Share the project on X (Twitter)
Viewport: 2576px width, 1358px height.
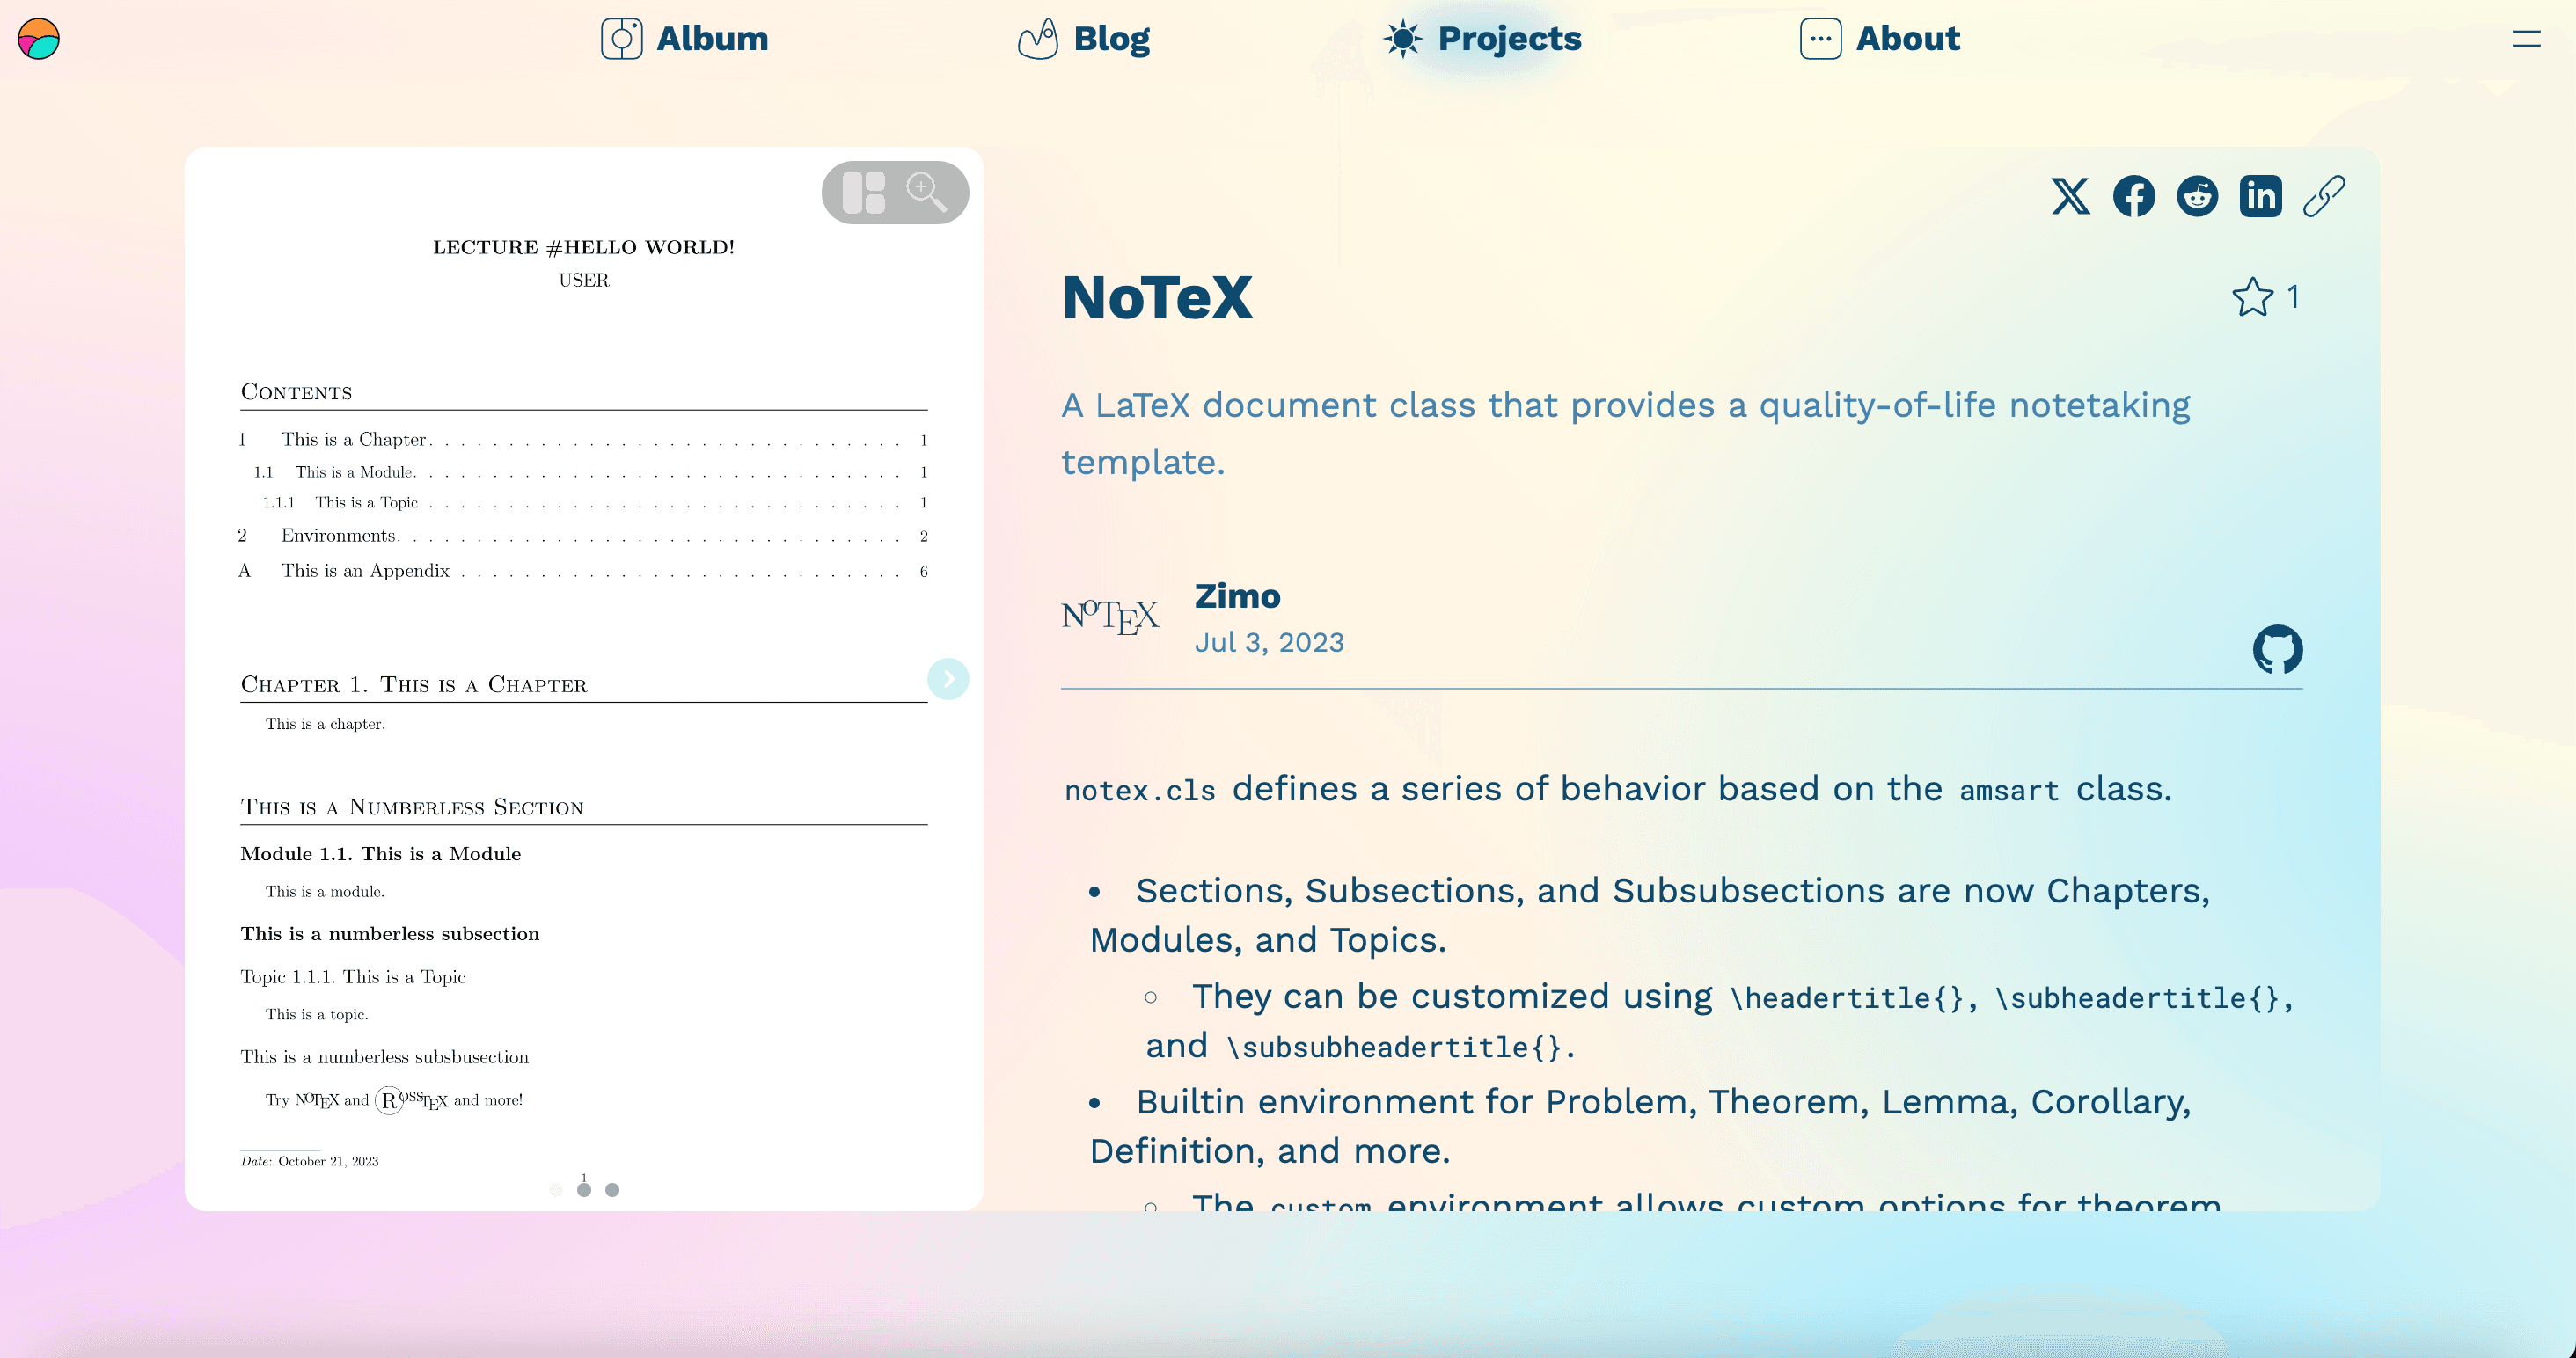tap(2070, 196)
